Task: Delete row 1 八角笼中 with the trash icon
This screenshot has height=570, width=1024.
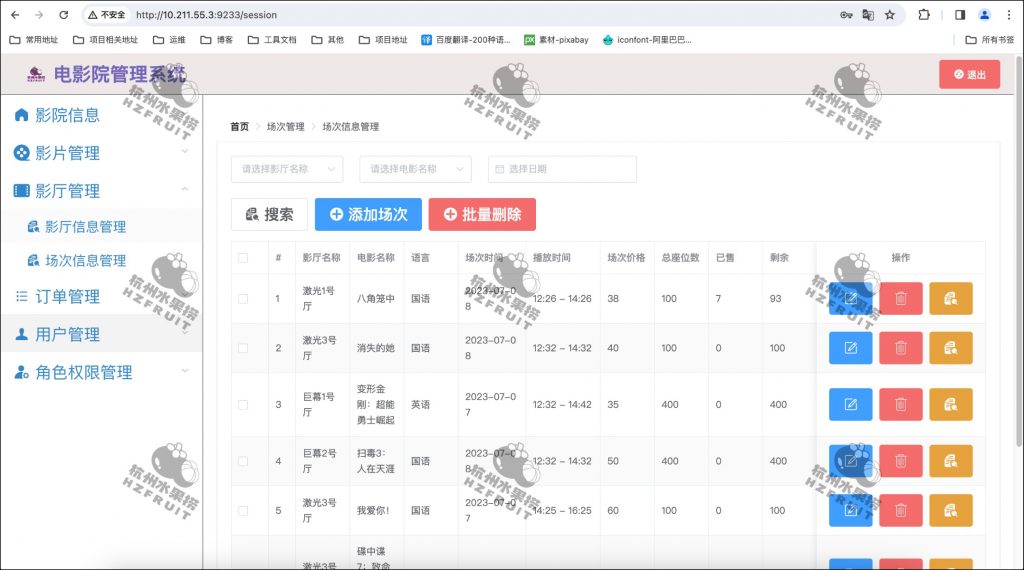Action: click(x=901, y=298)
